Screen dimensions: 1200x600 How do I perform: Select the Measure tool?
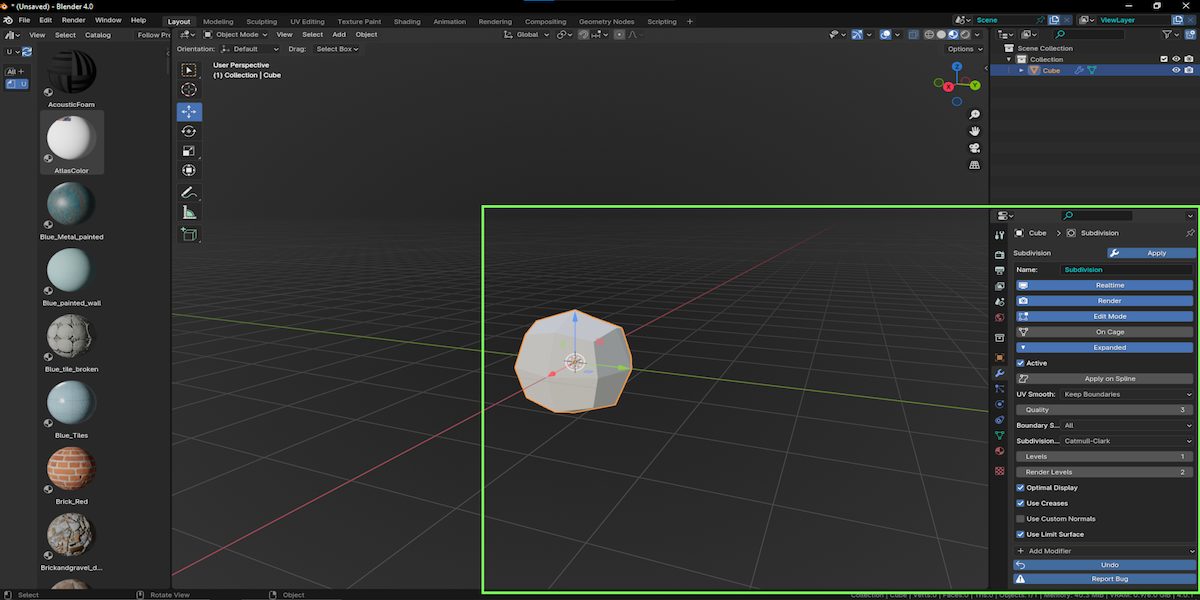click(189, 211)
